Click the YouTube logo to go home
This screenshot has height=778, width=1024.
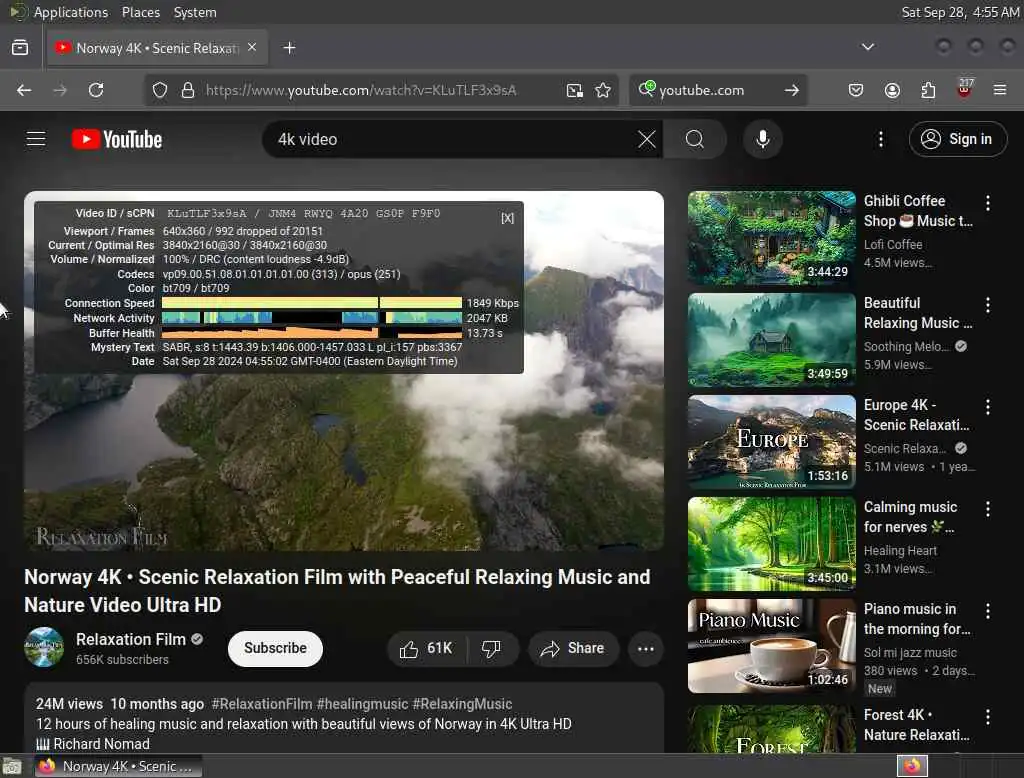point(117,139)
